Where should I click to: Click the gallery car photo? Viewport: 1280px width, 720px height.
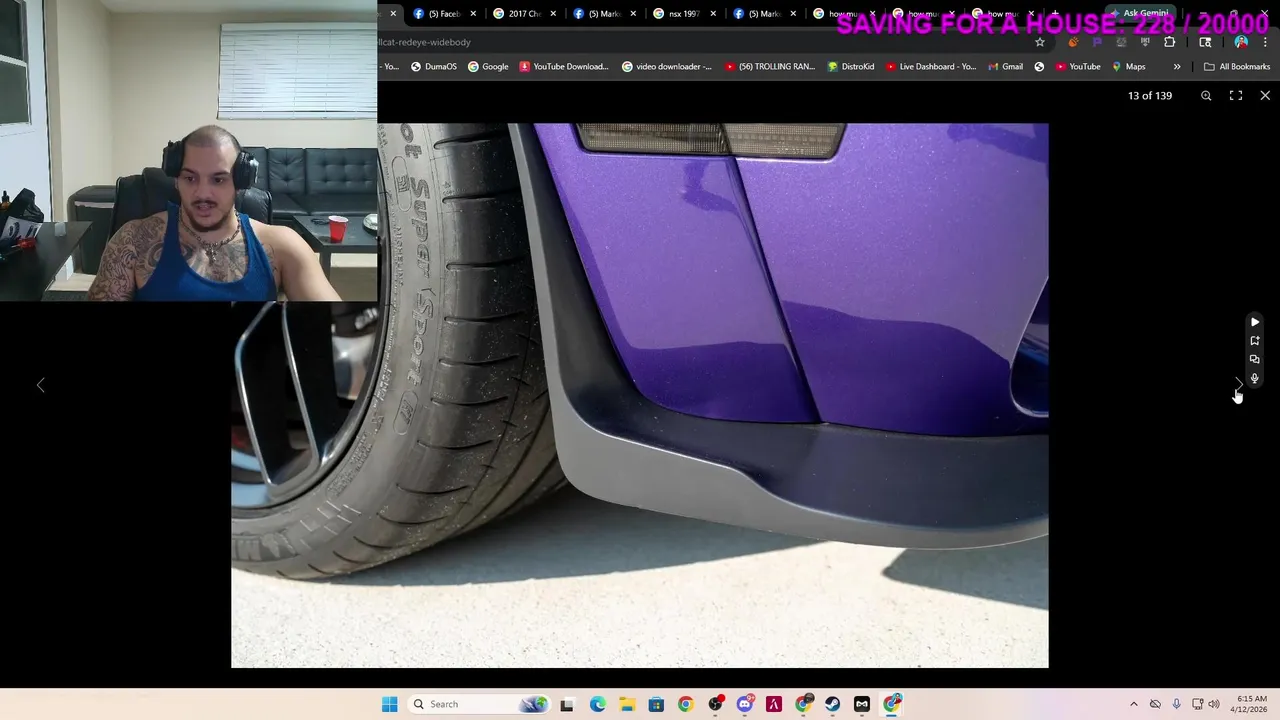[x=640, y=395]
